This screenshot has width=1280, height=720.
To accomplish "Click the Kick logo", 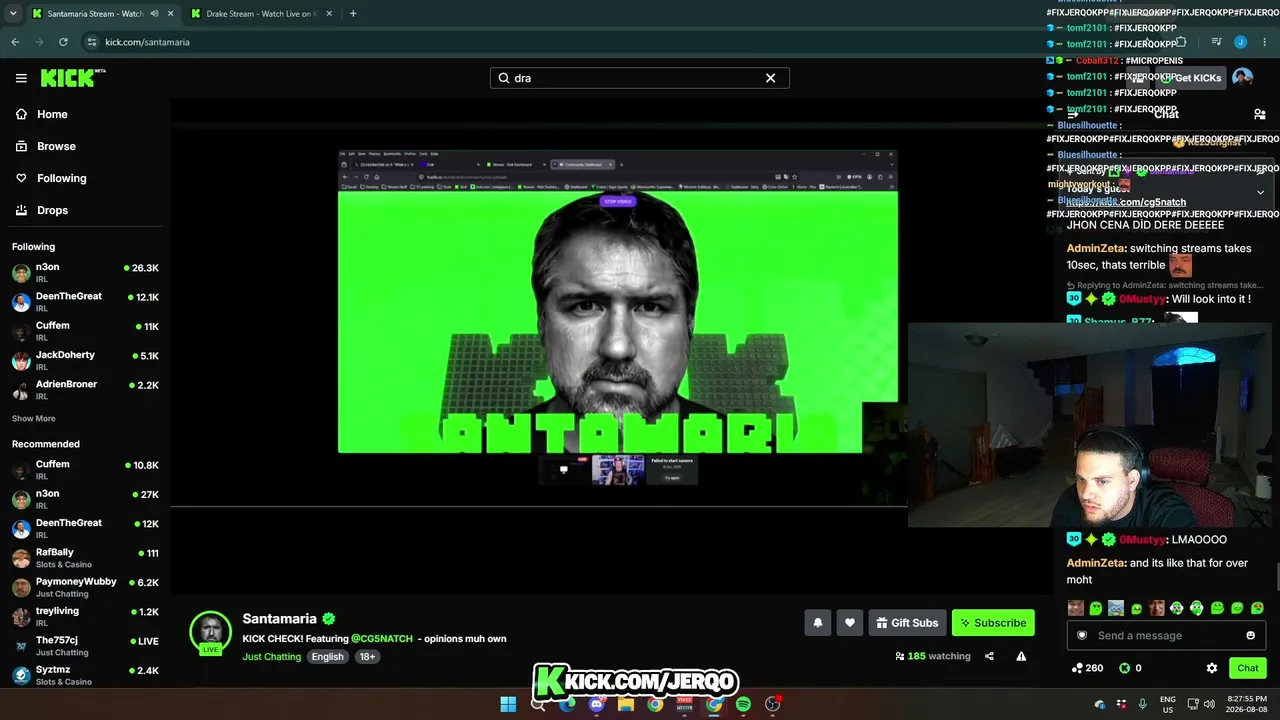I will 73,78.
